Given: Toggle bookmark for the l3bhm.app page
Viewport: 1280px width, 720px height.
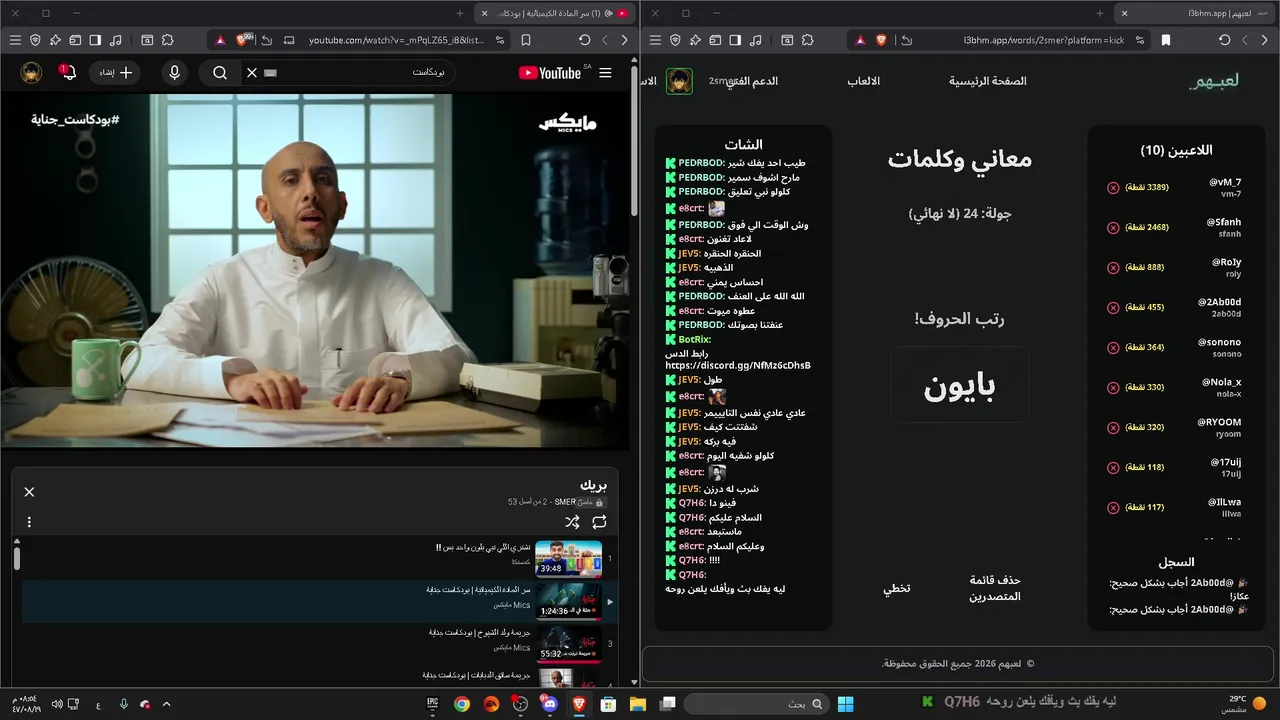Looking at the screenshot, I should pyautogui.click(x=1166, y=40).
